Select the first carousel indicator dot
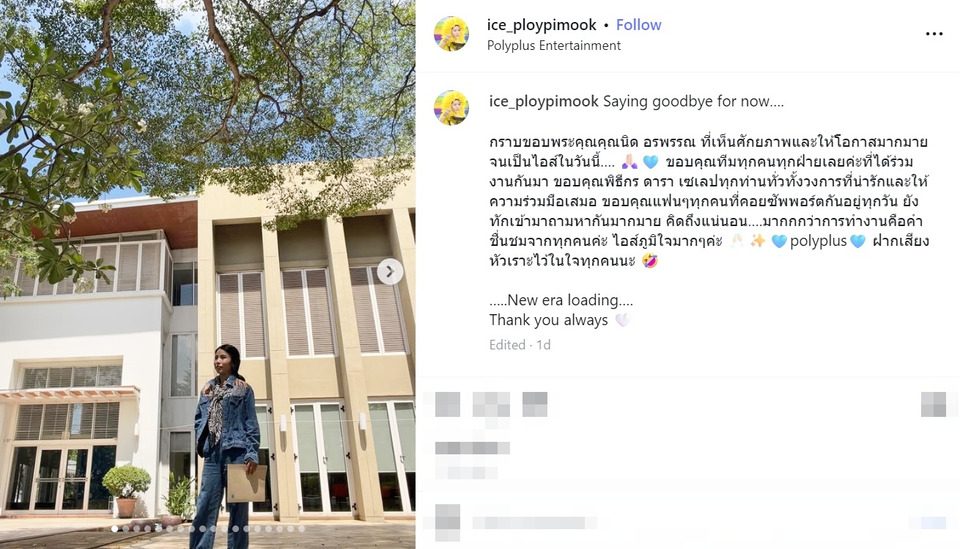 [x=114, y=529]
